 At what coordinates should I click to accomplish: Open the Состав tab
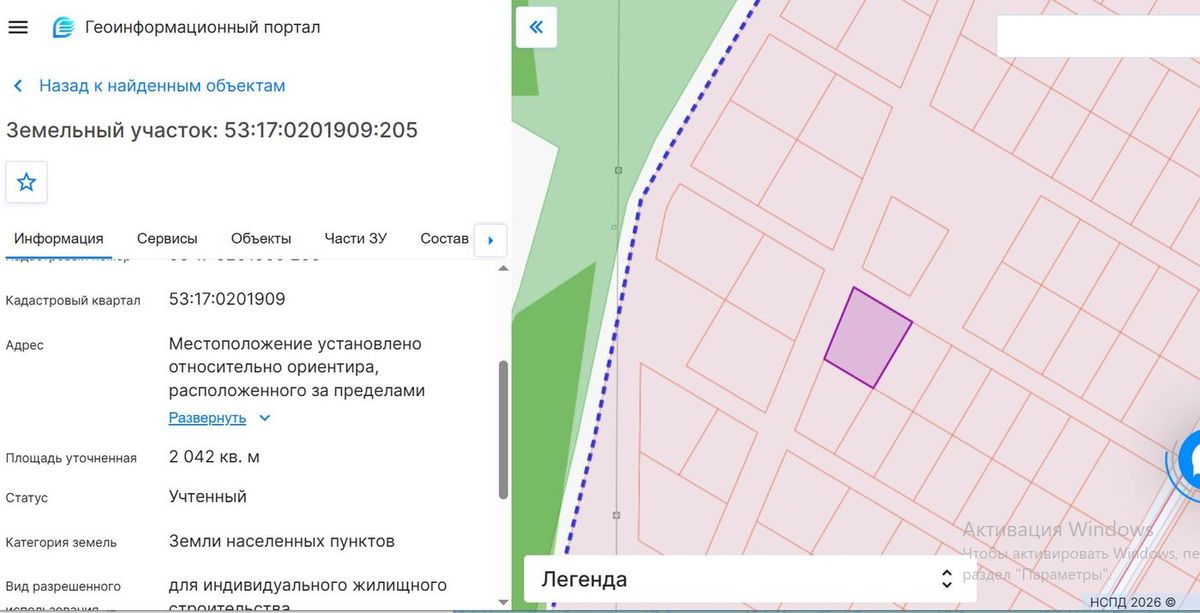coord(444,239)
